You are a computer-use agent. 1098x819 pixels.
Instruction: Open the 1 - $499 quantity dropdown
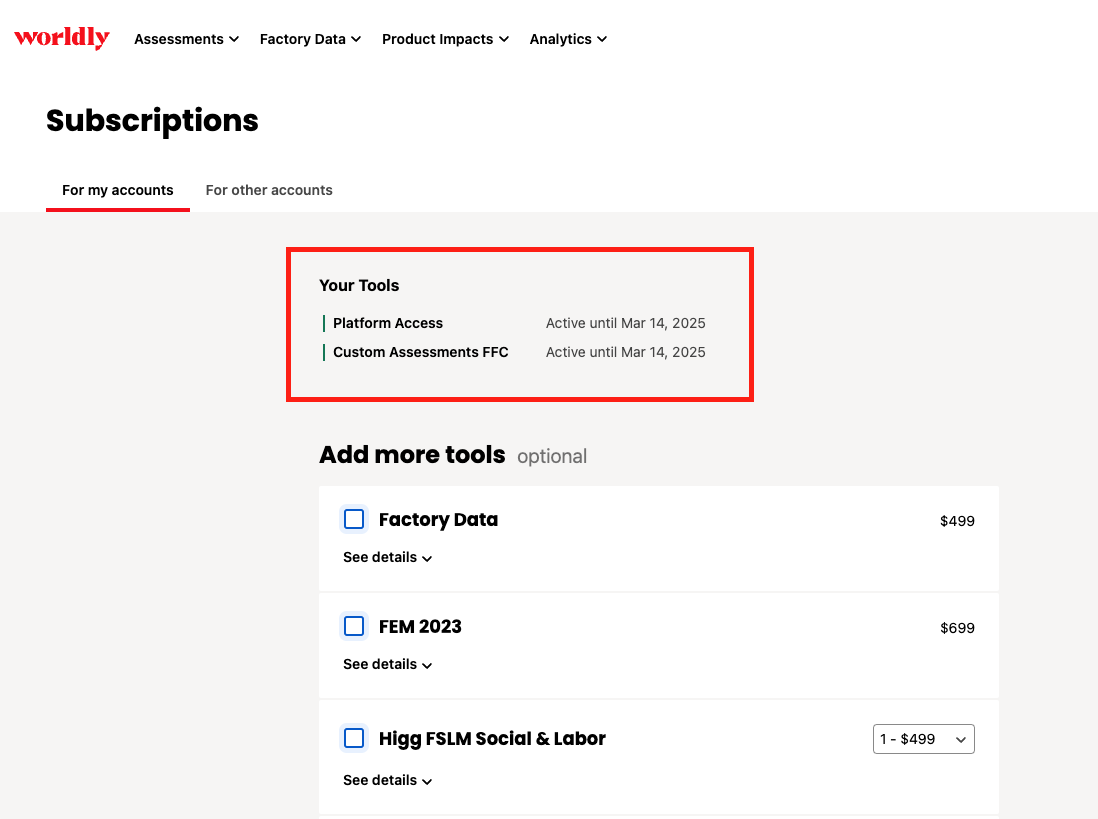pyautogui.click(x=924, y=739)
